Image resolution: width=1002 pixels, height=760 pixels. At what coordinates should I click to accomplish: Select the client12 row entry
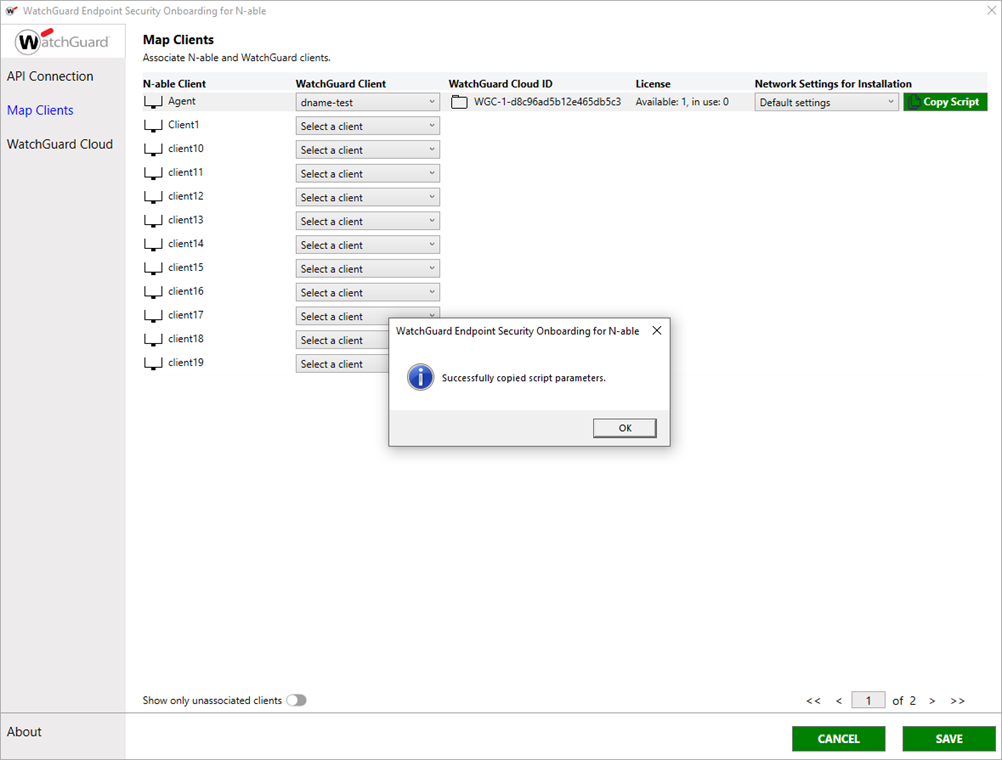coord(186,196)
